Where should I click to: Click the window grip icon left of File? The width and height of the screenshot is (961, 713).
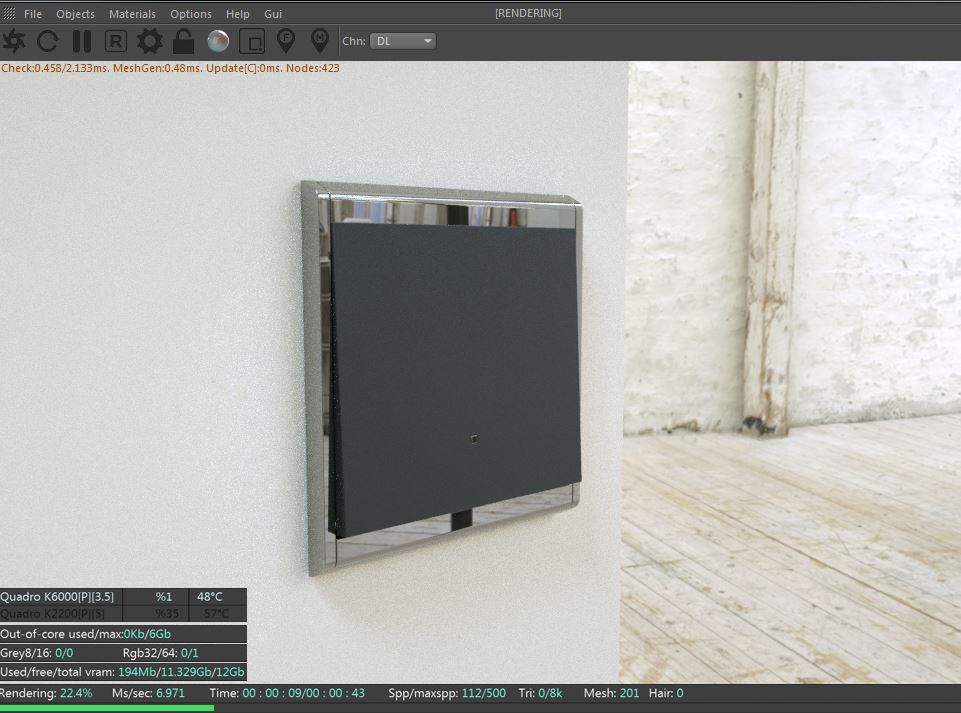point(9,13)
